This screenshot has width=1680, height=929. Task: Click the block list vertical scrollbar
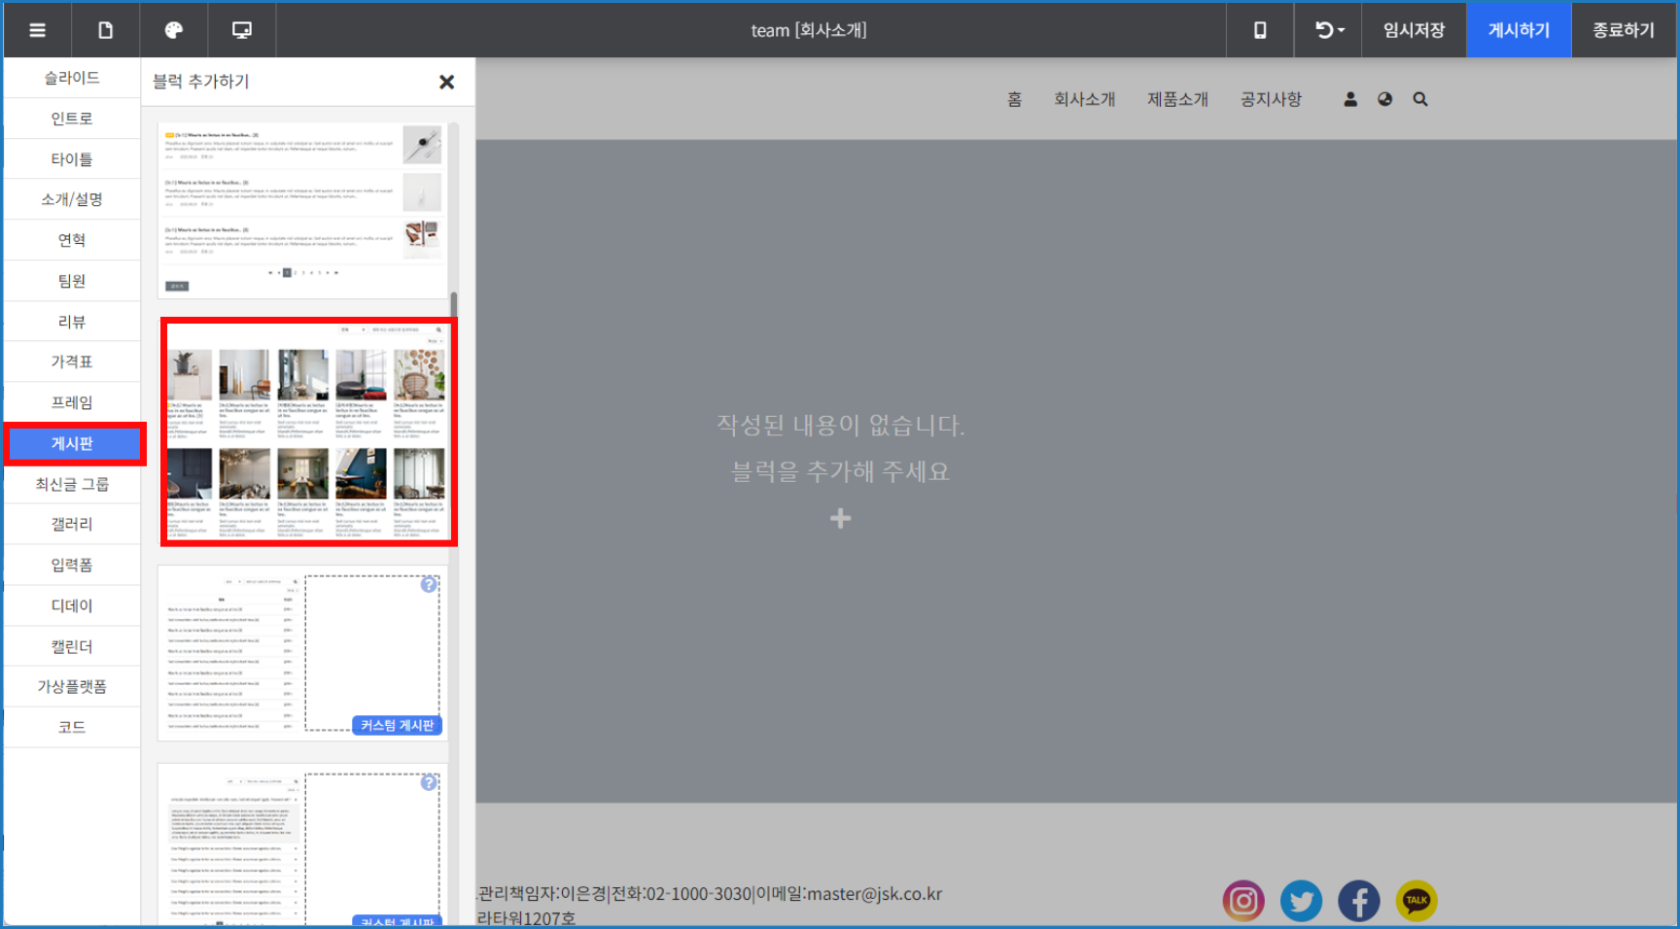click(x=454, y=305)
